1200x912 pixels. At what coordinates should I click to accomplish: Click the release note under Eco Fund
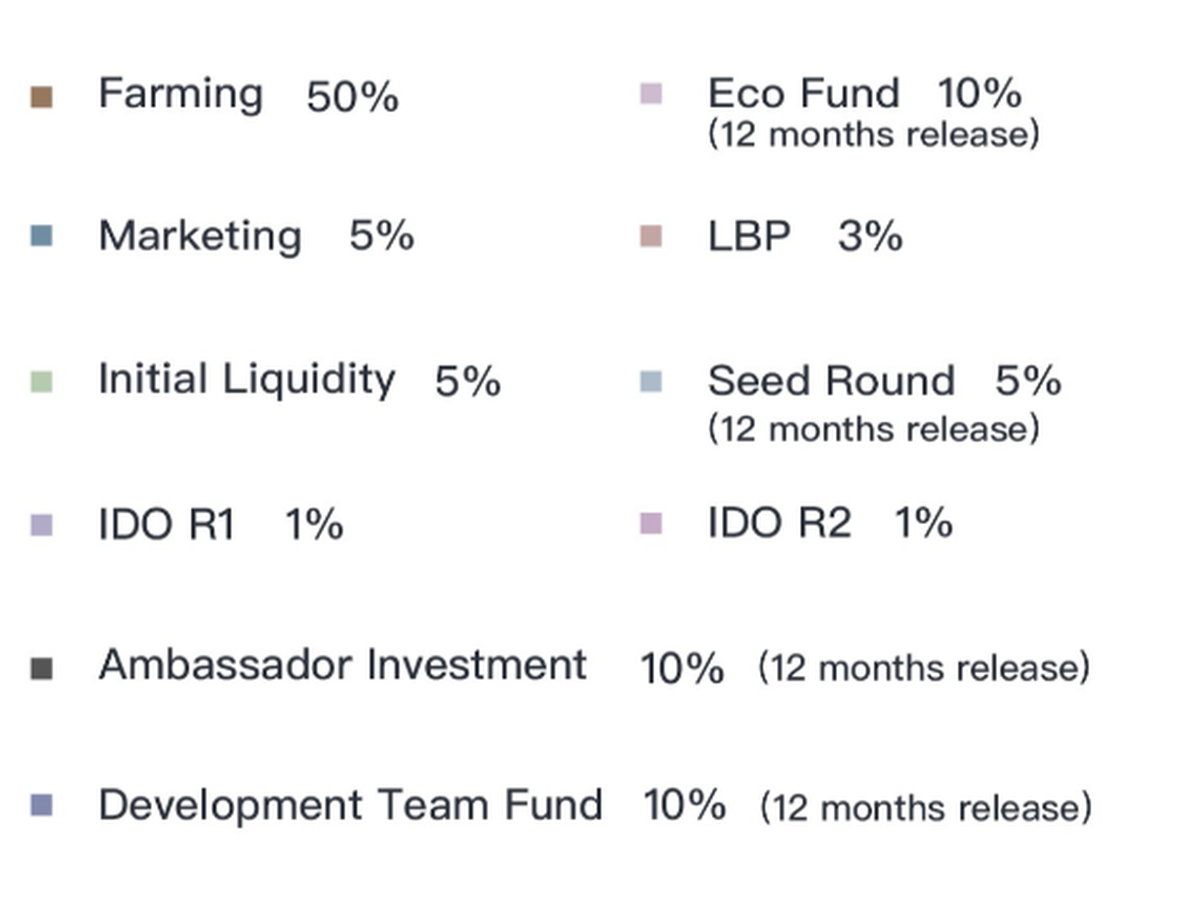[873, 134]
